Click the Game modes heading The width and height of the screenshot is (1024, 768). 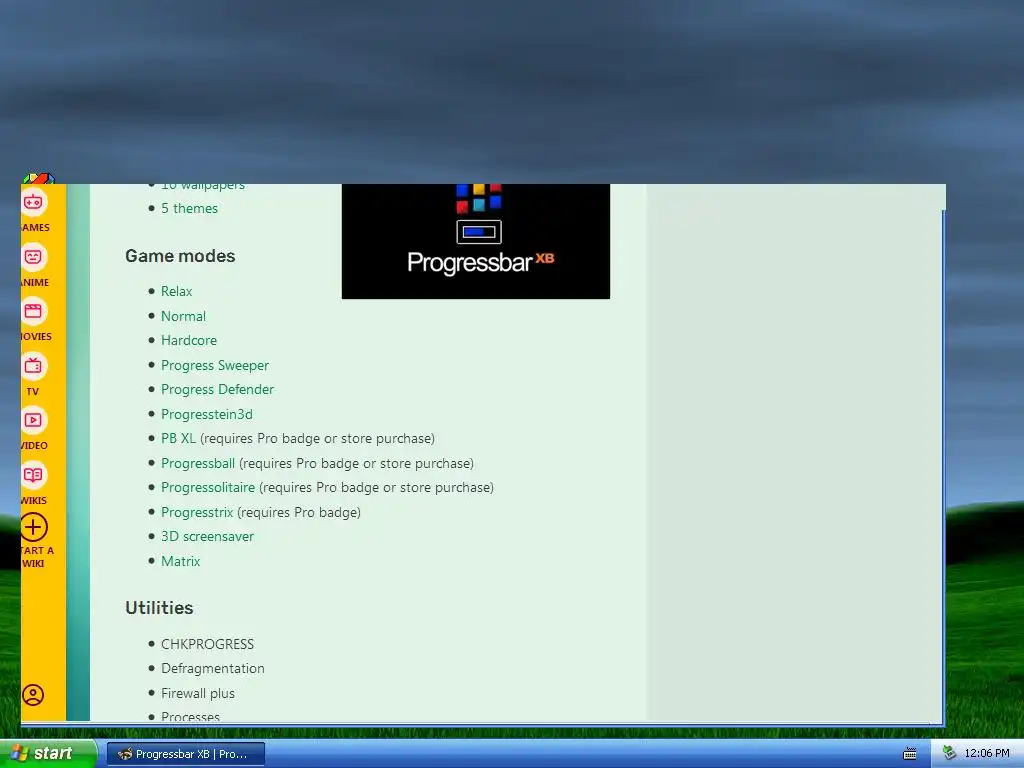(180, 256)
